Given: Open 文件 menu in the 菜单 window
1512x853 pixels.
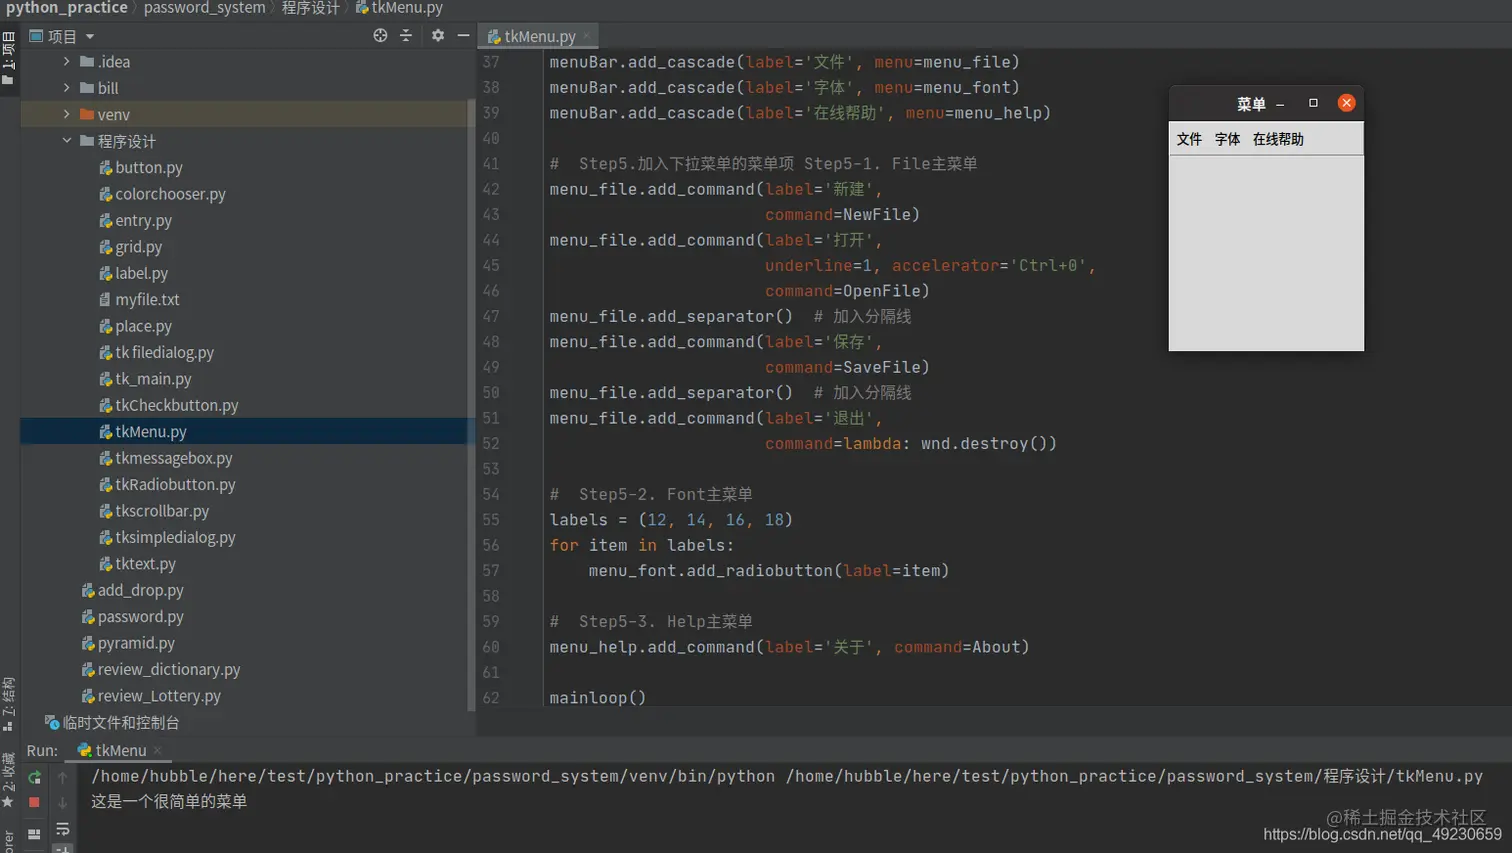Looking at the screenshot, I should (1189, 139).
